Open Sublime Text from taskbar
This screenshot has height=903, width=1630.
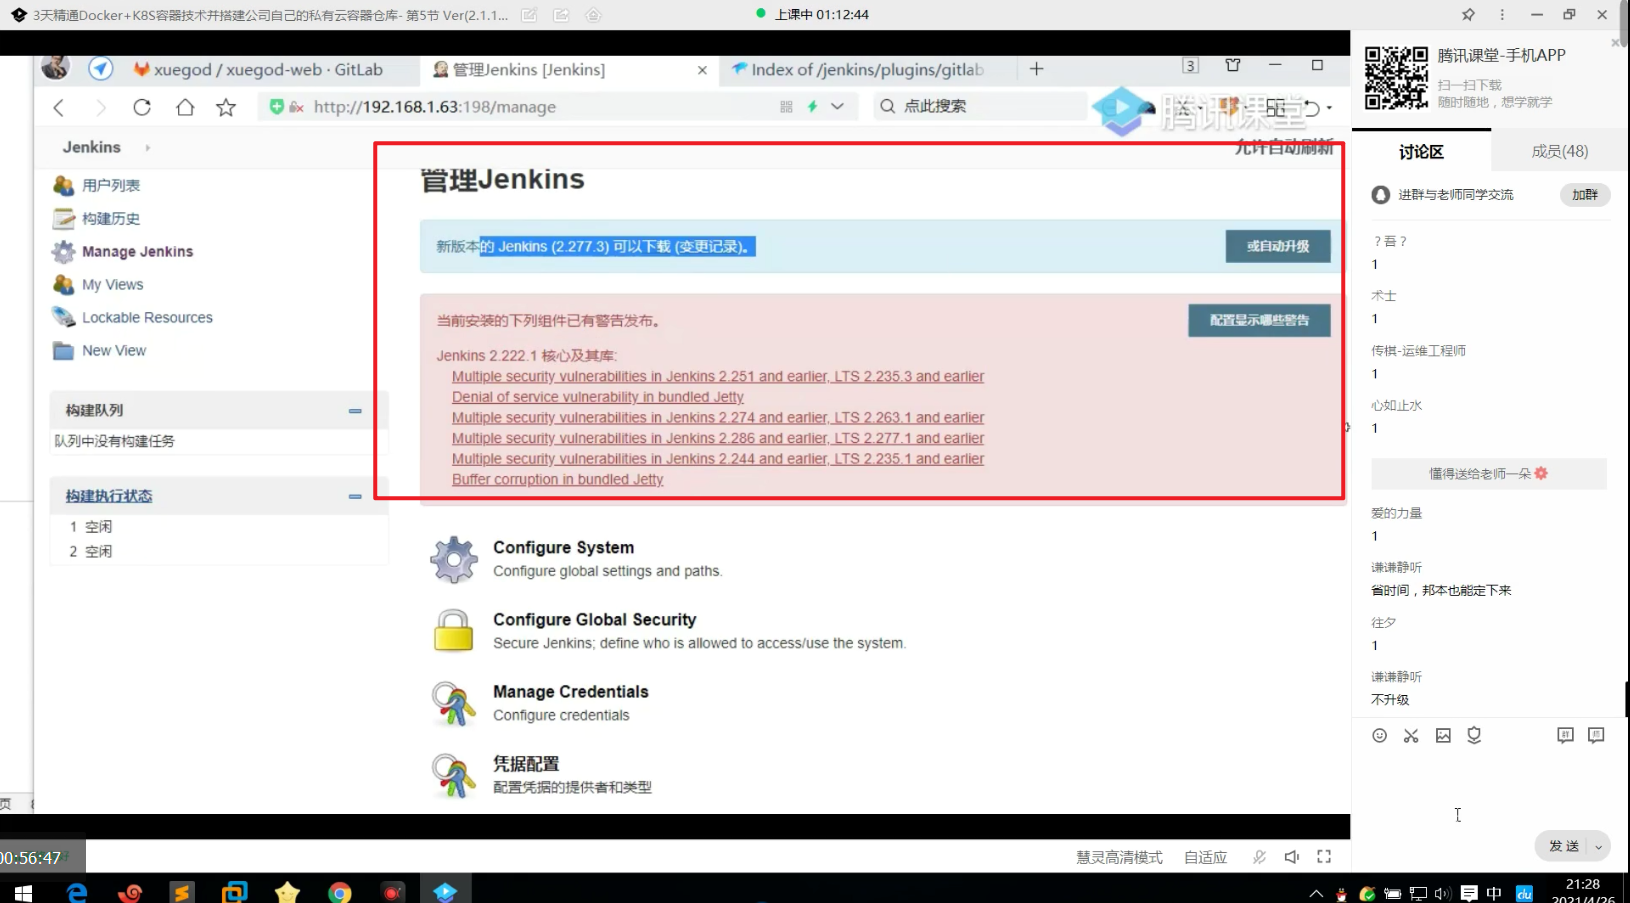(x=182, y=892)
